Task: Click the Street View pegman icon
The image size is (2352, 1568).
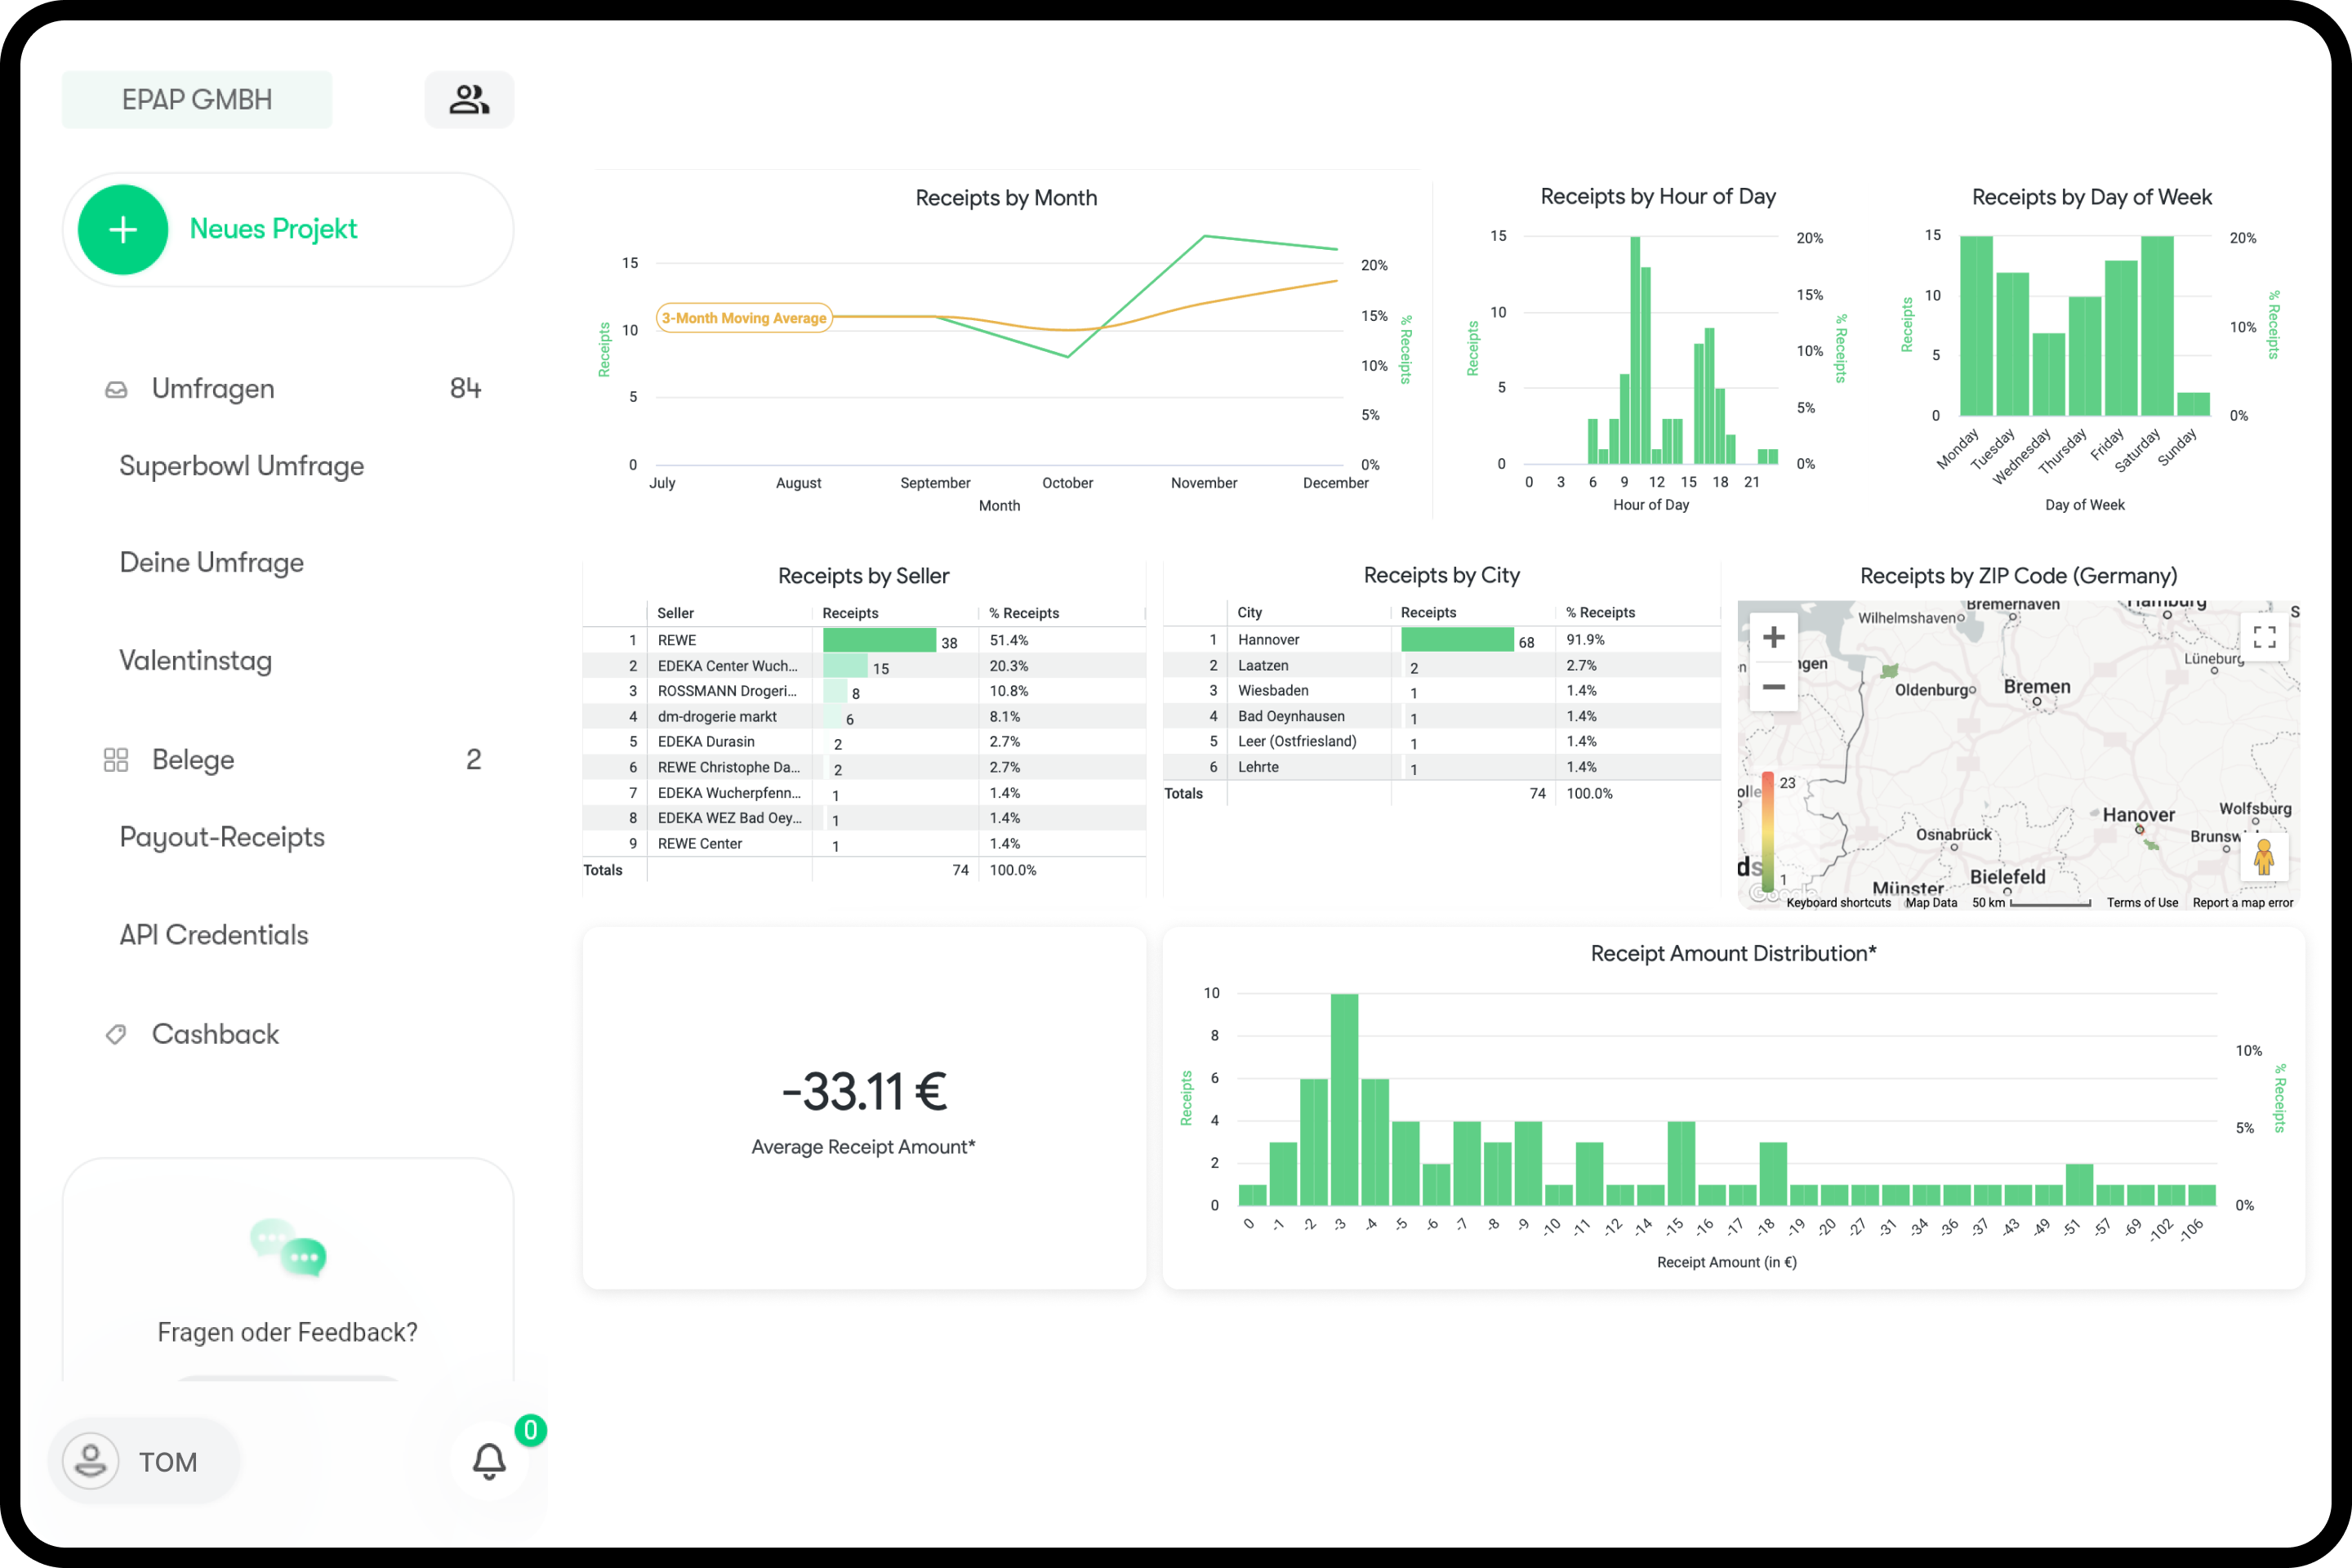Action: pyautogui.click(x=2264, y=857)
